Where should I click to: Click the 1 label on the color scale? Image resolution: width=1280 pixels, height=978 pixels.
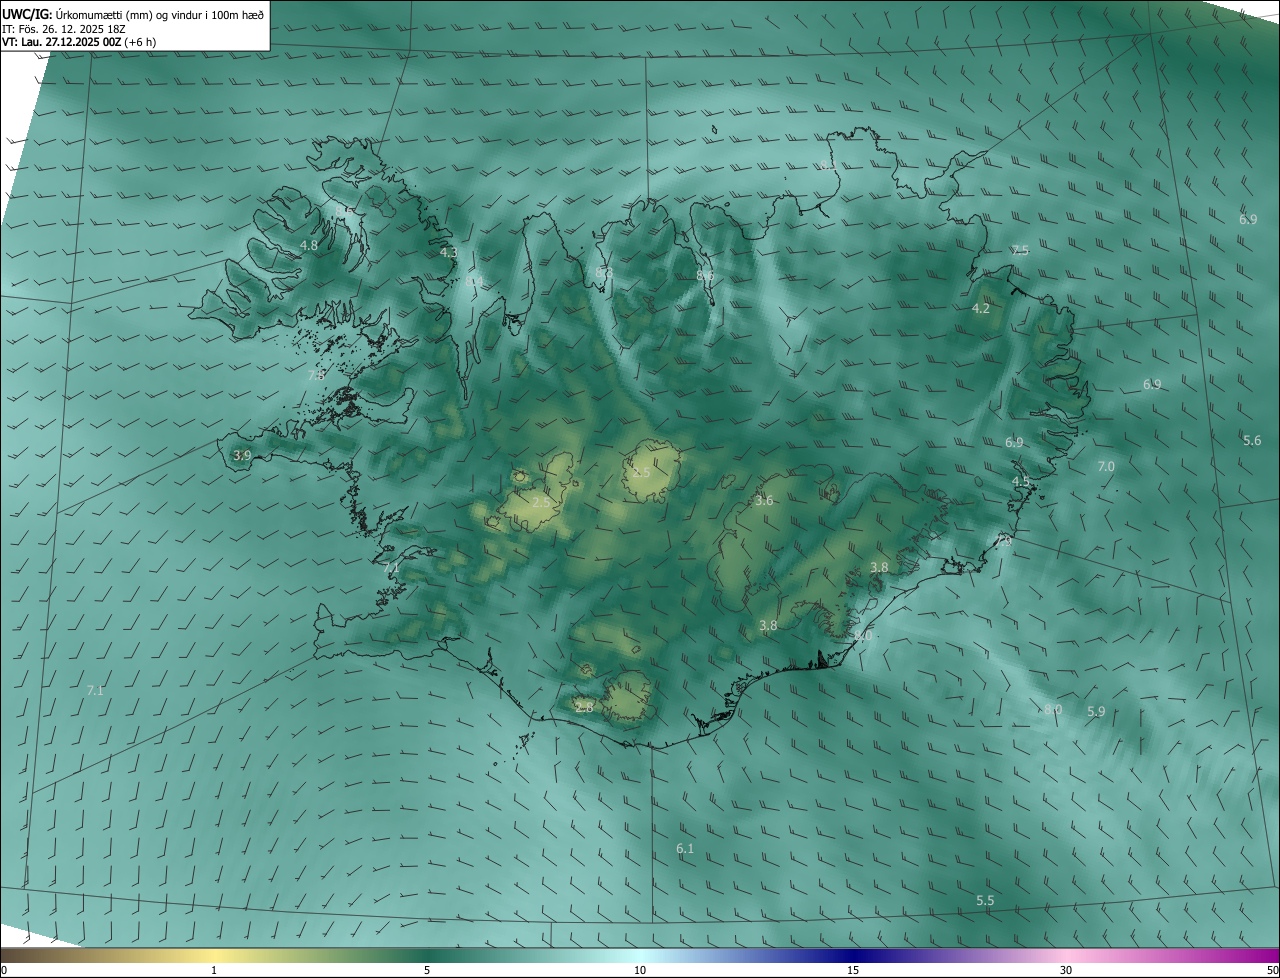(x=214, y=971)
